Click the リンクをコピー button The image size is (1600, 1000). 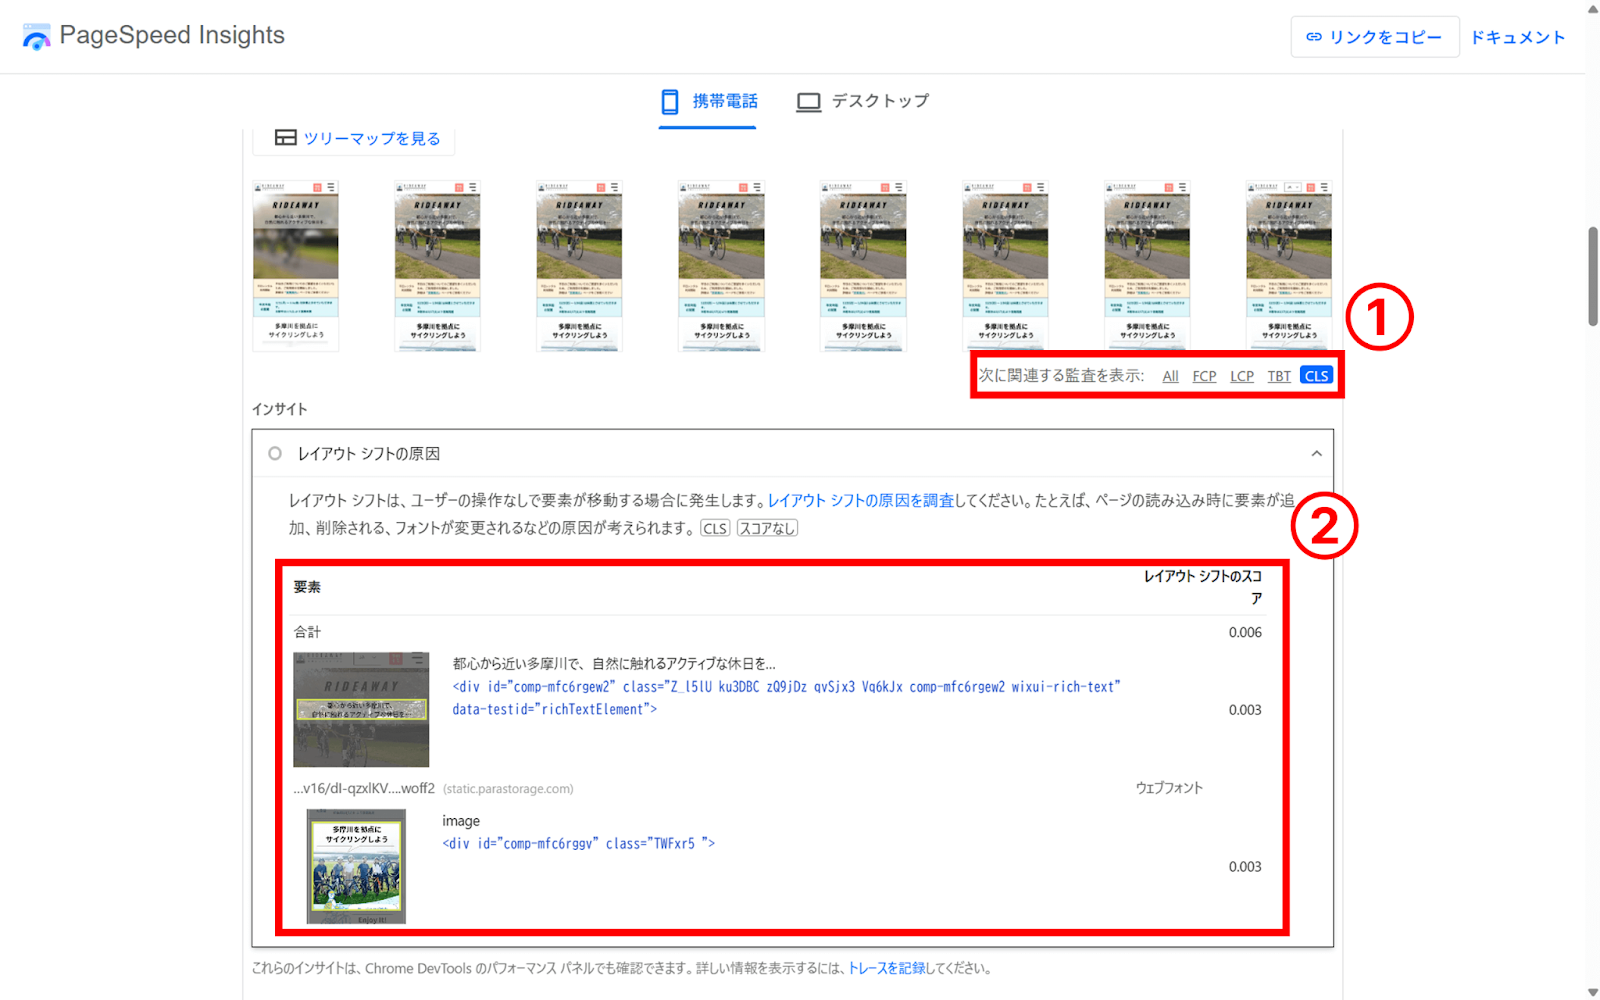[x=1374, y=36]
